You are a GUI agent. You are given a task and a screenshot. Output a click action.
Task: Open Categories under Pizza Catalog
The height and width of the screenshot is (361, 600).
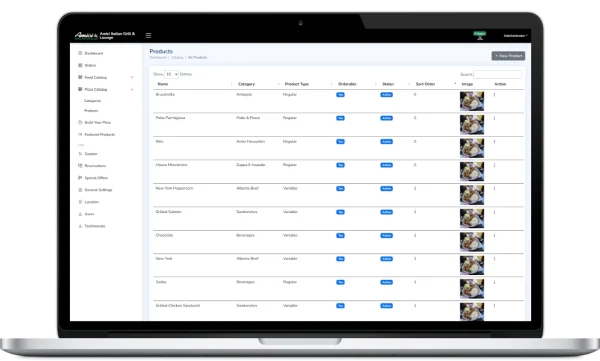click(x=93, y=101)
